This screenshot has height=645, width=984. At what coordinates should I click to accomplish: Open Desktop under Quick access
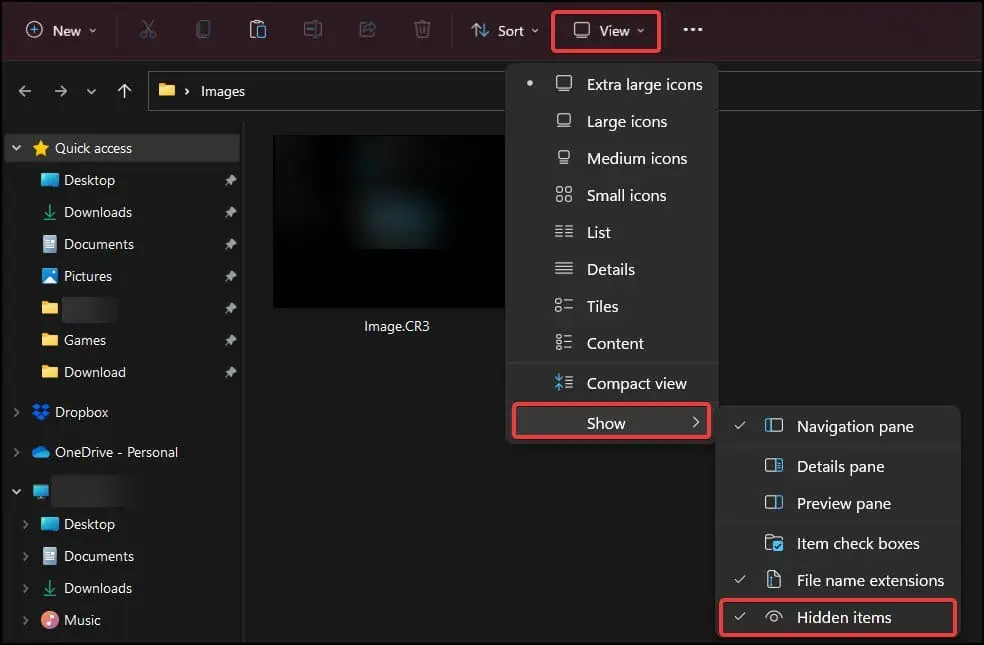click(90, 180)
